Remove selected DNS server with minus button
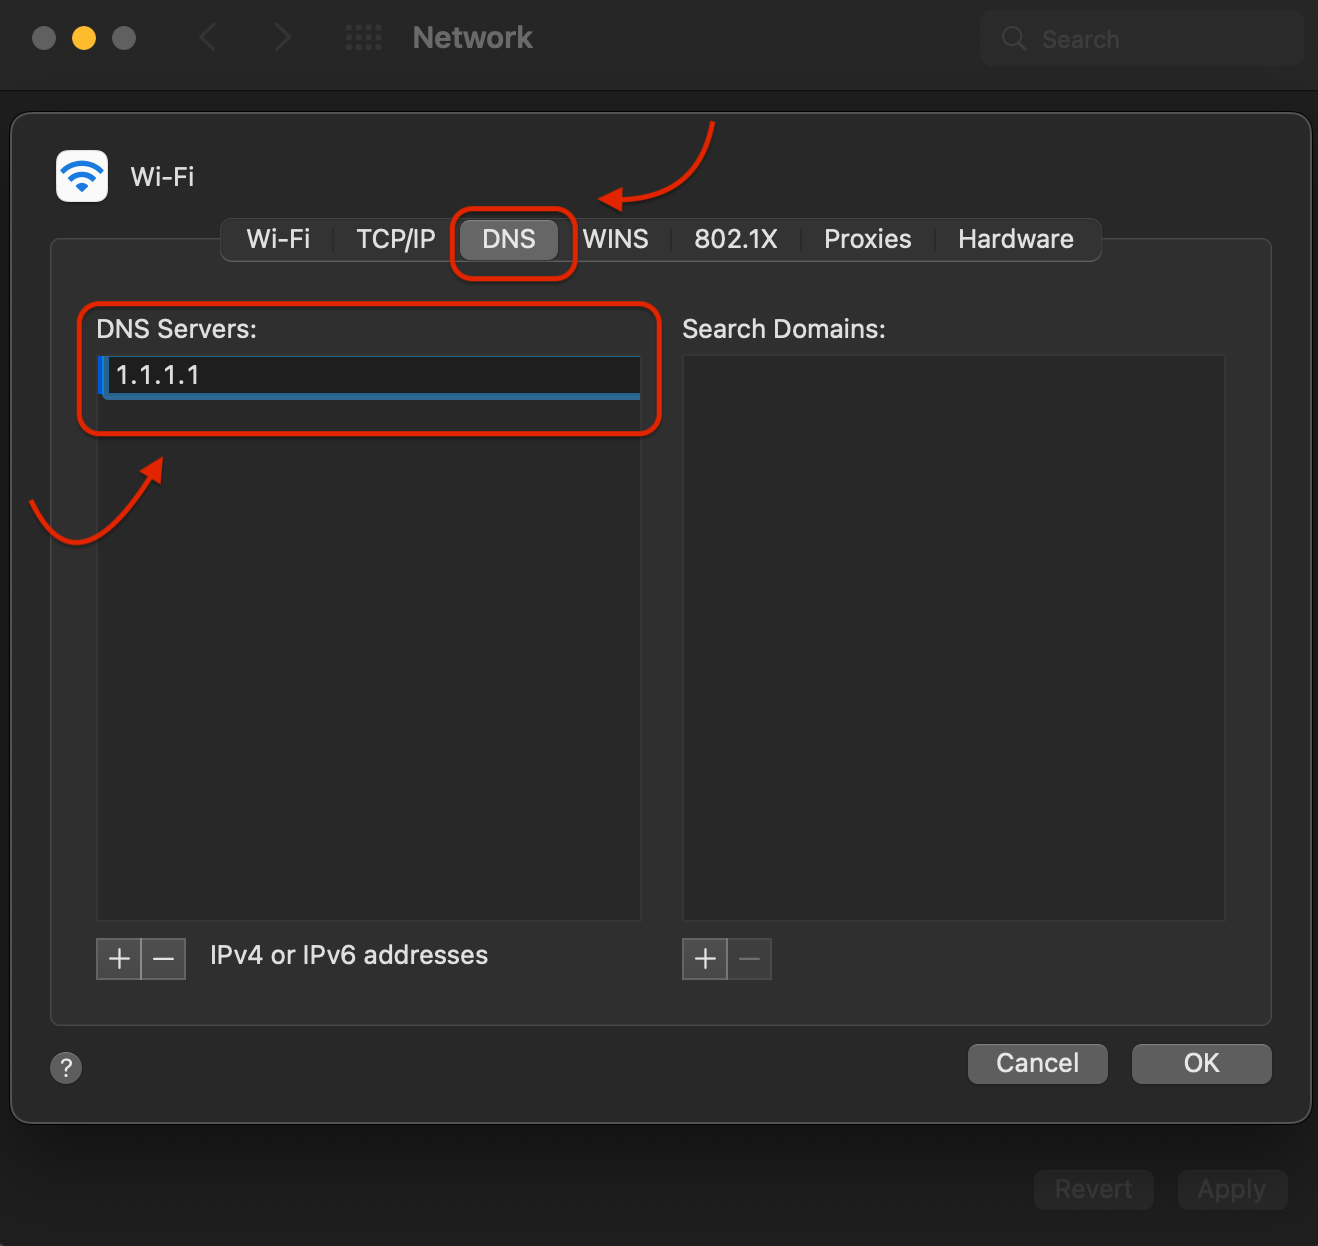Image resolution: width=1318 pixels, height=1246 pixels. click(x=164, y=959)
